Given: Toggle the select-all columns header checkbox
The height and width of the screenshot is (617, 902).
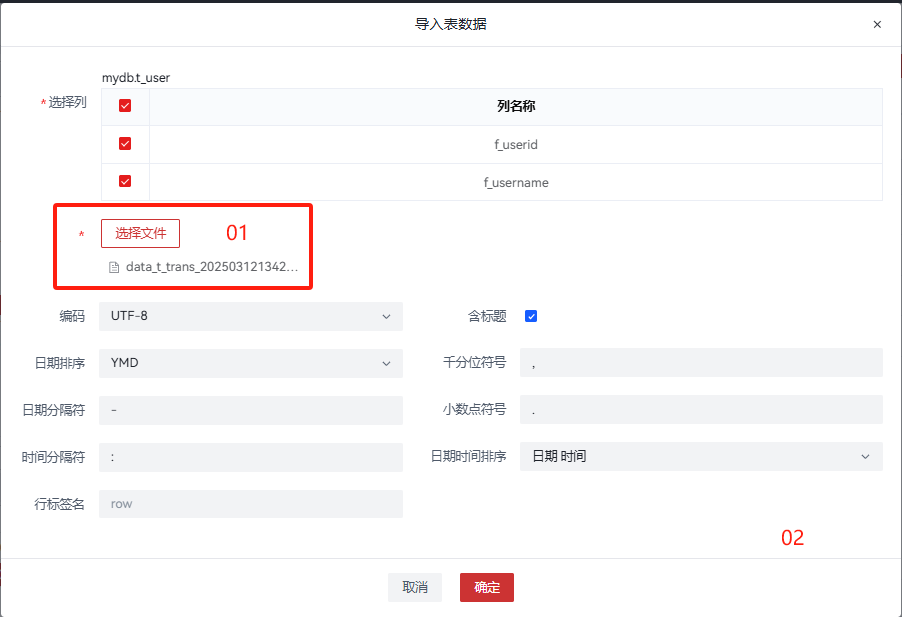Looking at the screenshot, I should 125,106.
